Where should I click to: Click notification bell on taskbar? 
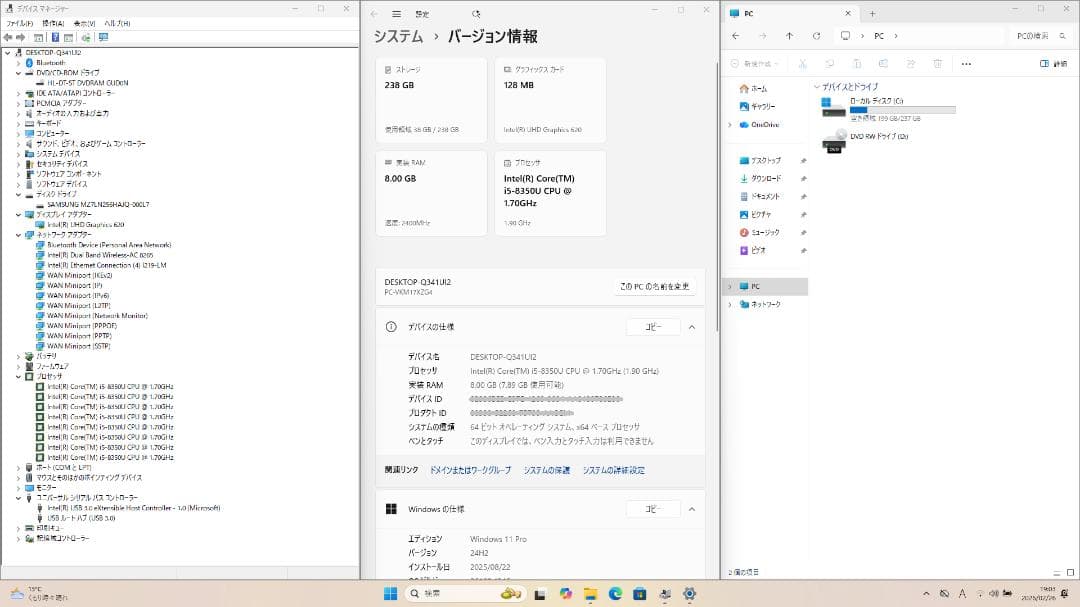pos(1065,593)
